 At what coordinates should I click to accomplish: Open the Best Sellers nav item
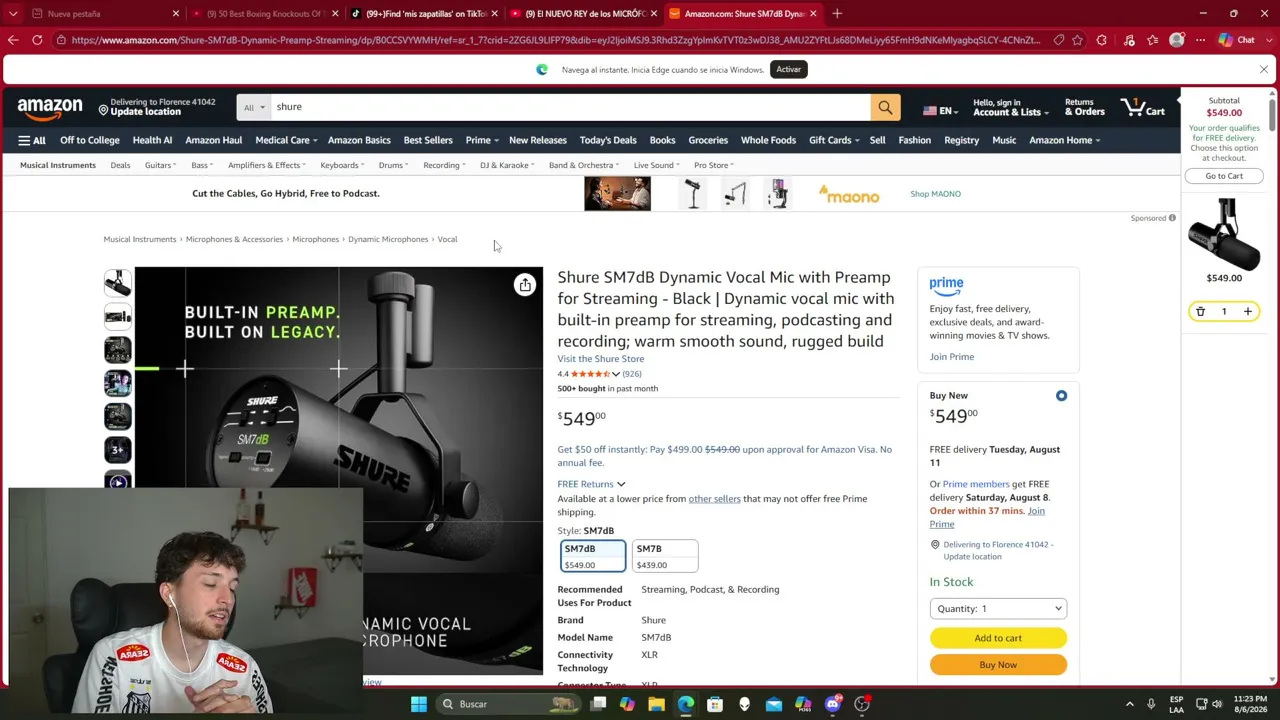click(428, 140)
